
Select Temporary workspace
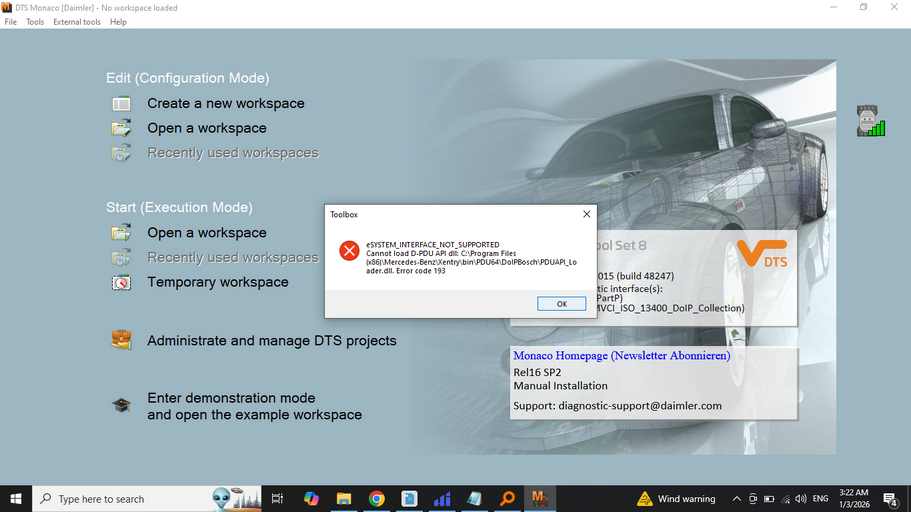coord(218,282)
